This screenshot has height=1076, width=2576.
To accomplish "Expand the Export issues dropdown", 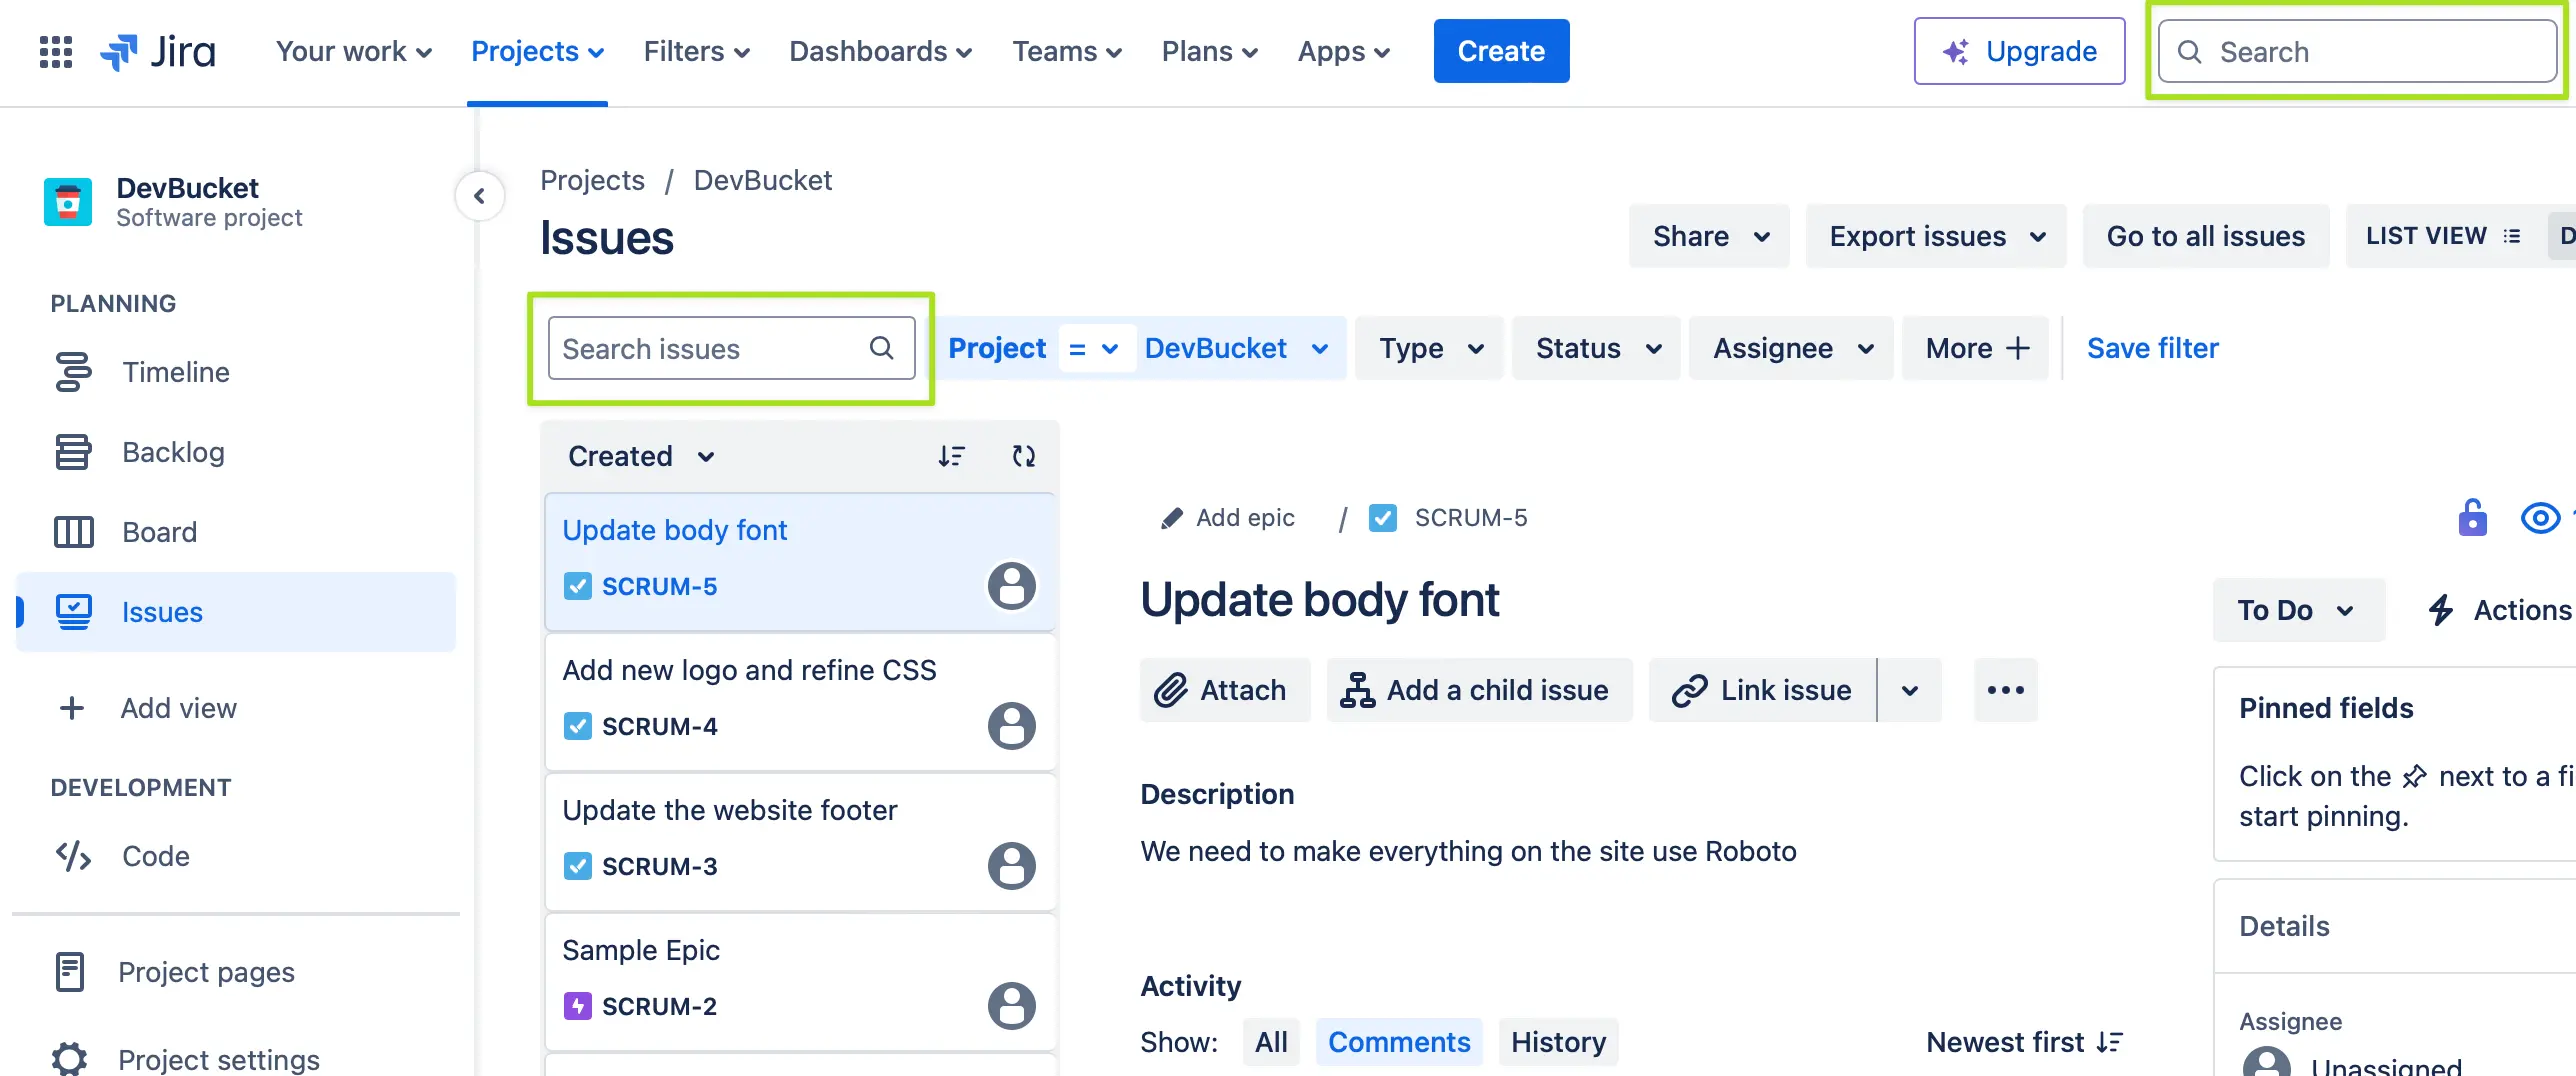I will (1935, 236).
